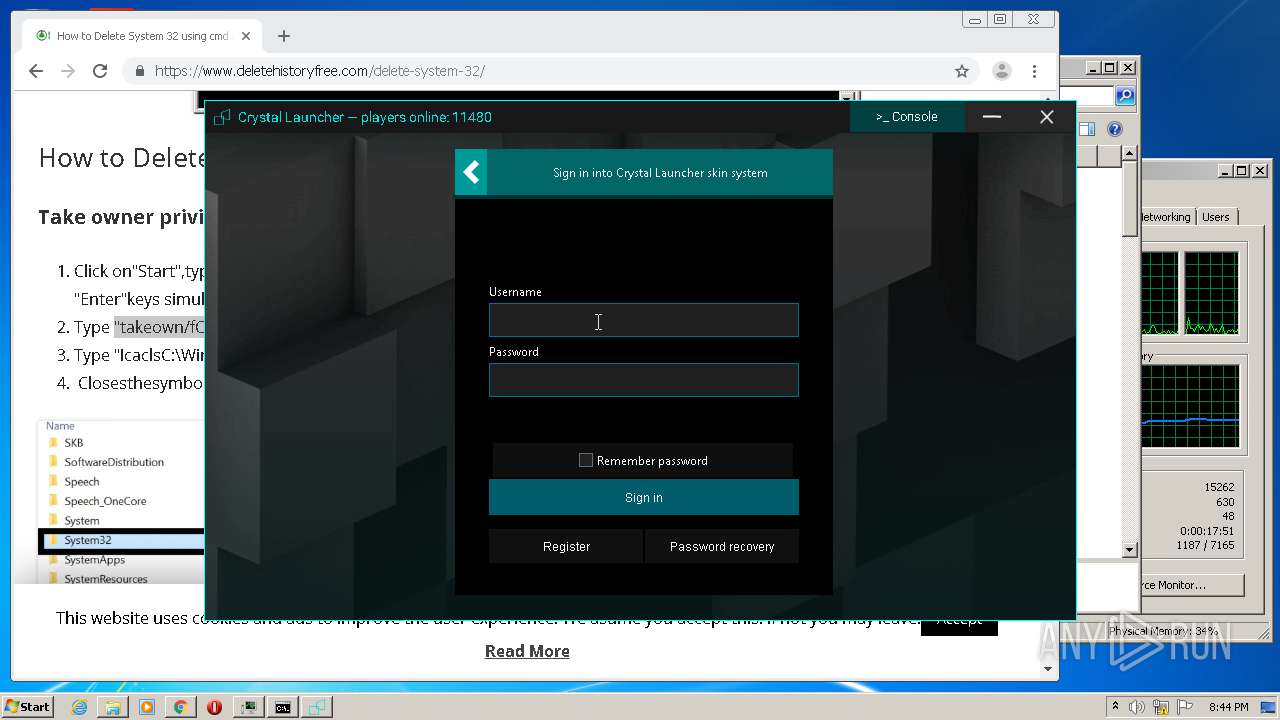Image resolution: width=1280 pixels, height=720 pixels.
Task: Click the blue search magnifier button
Action: [1125, 96]
